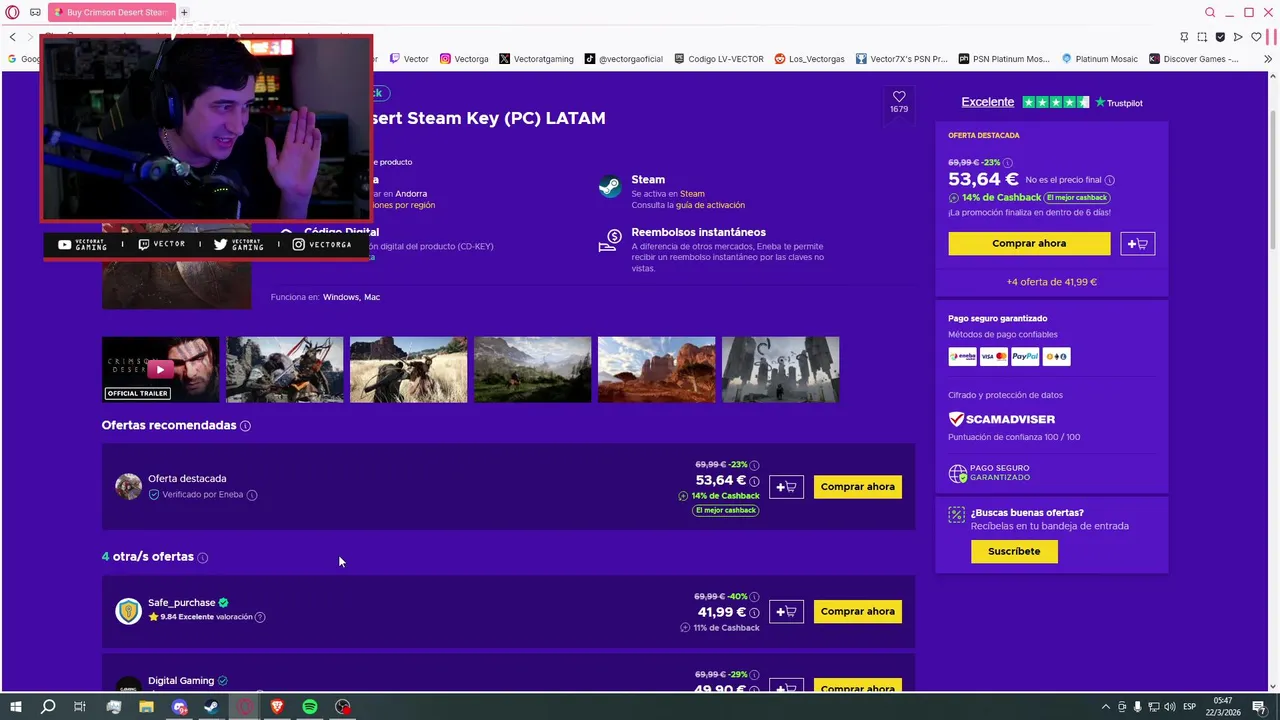Screen dimensions: 1280x720
Task: Show info next to Safe_purchase valoración
Action: click(x=260, y=618)
